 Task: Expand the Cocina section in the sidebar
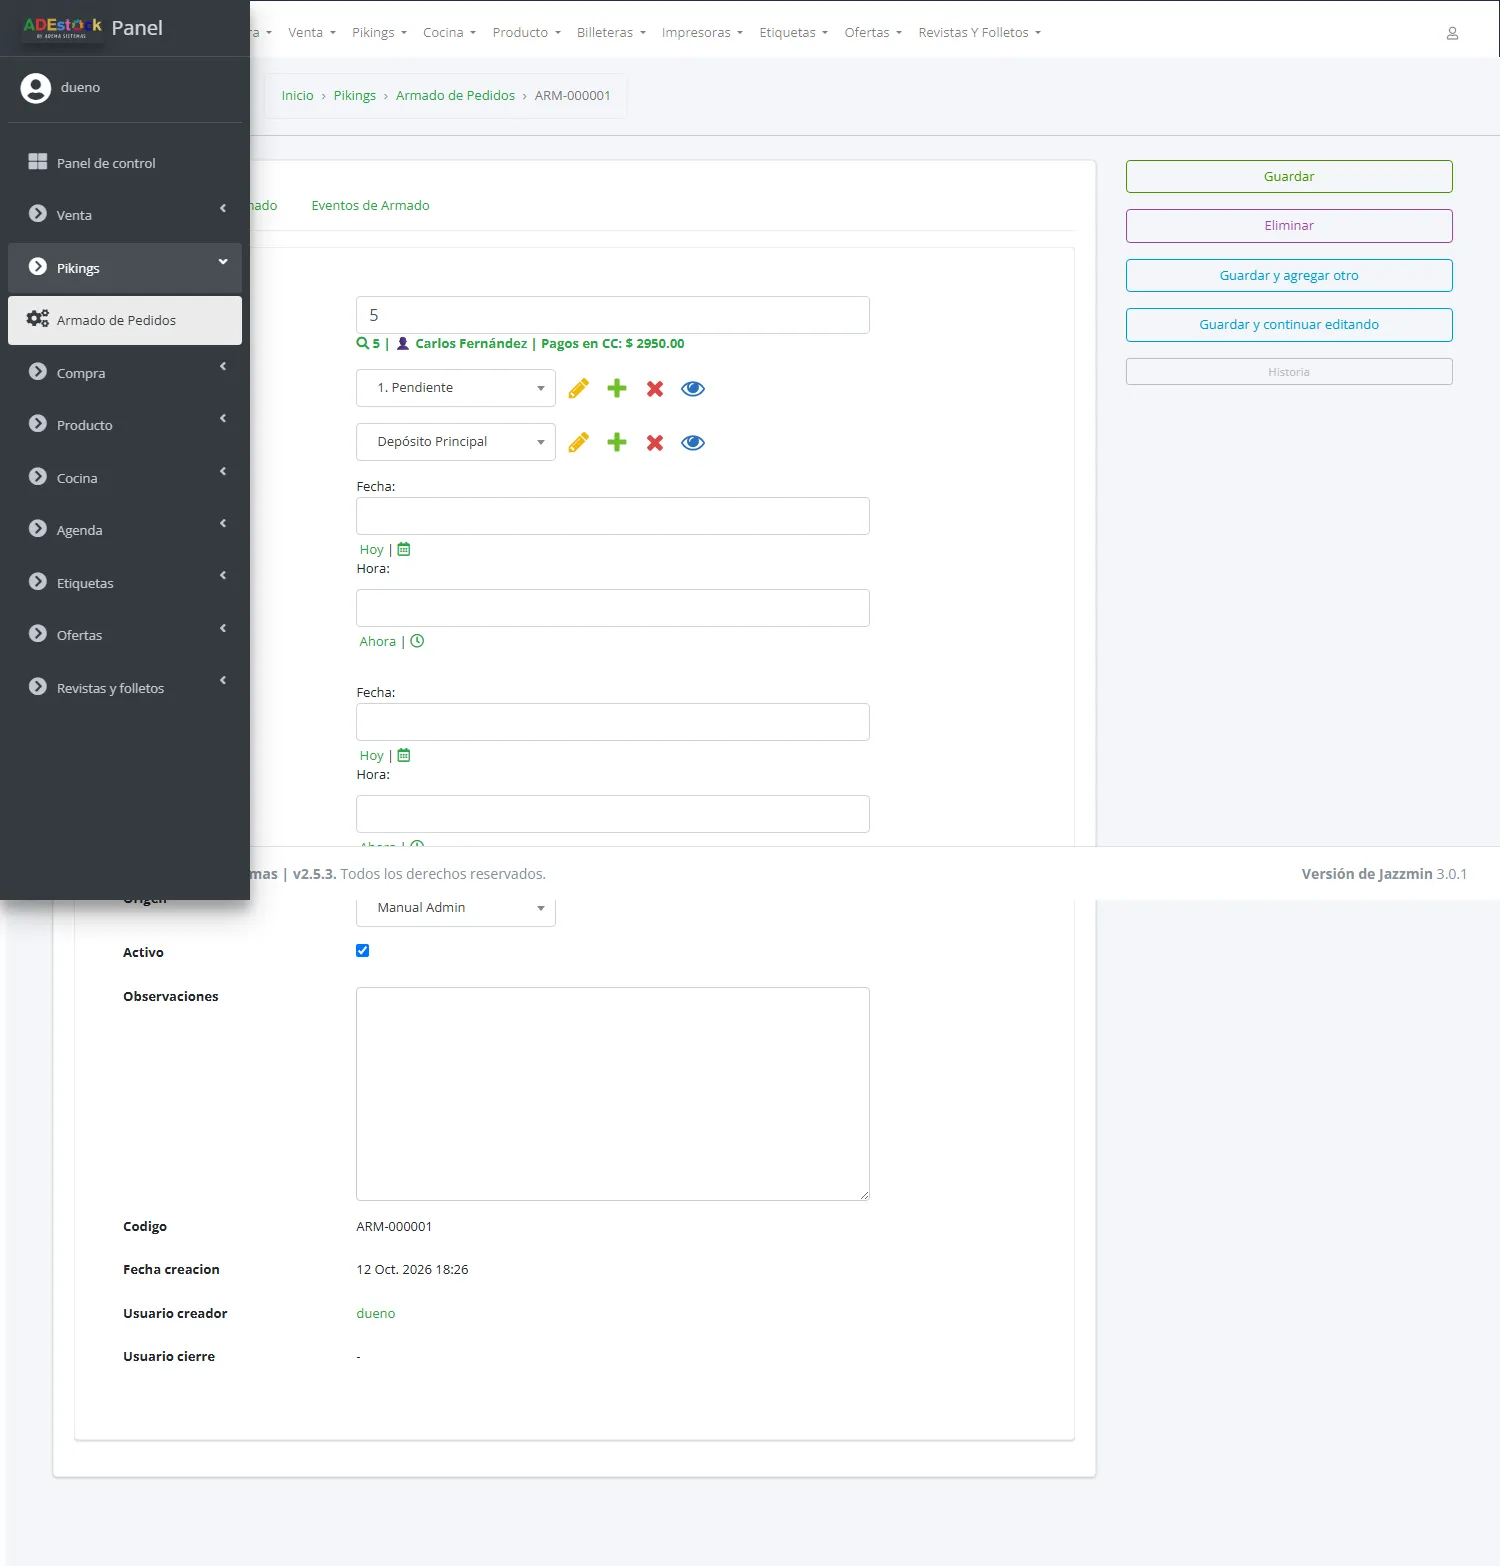pyautogui.click(x=125, y=477)
